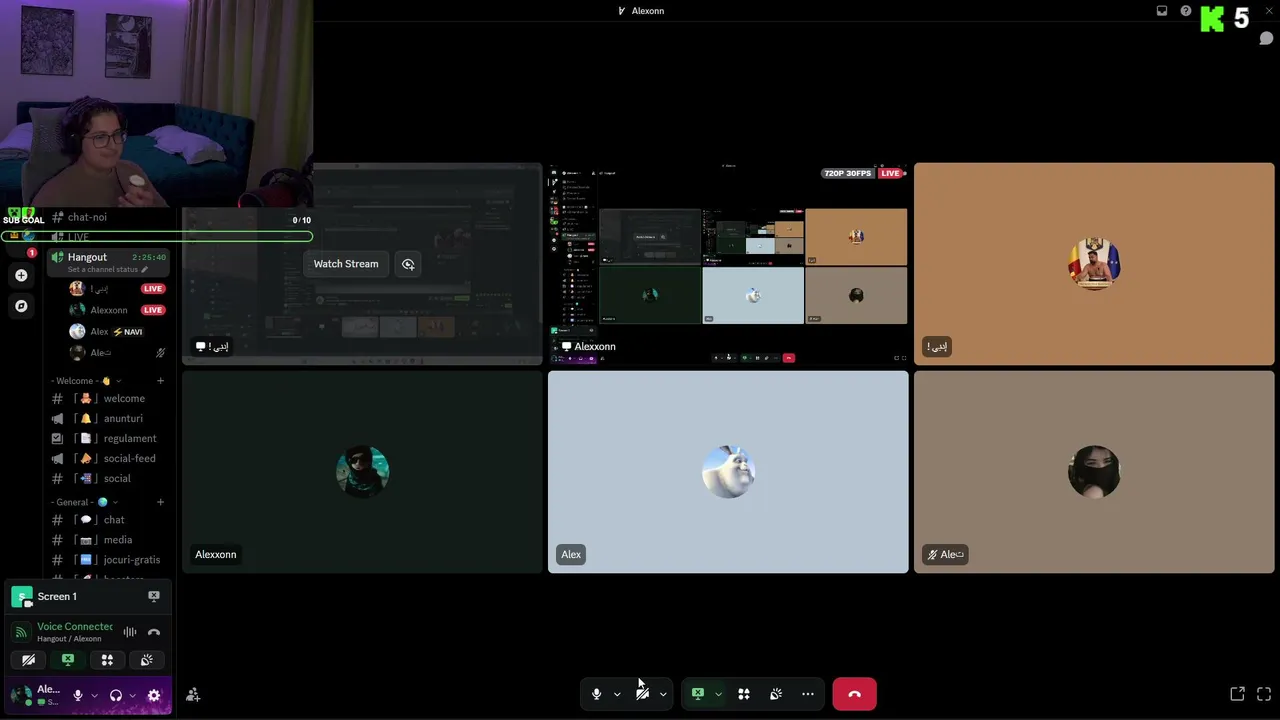Open screen share options chevron in call bar
The height and width of the screenshot is (720, 1280).
[718, 694]
